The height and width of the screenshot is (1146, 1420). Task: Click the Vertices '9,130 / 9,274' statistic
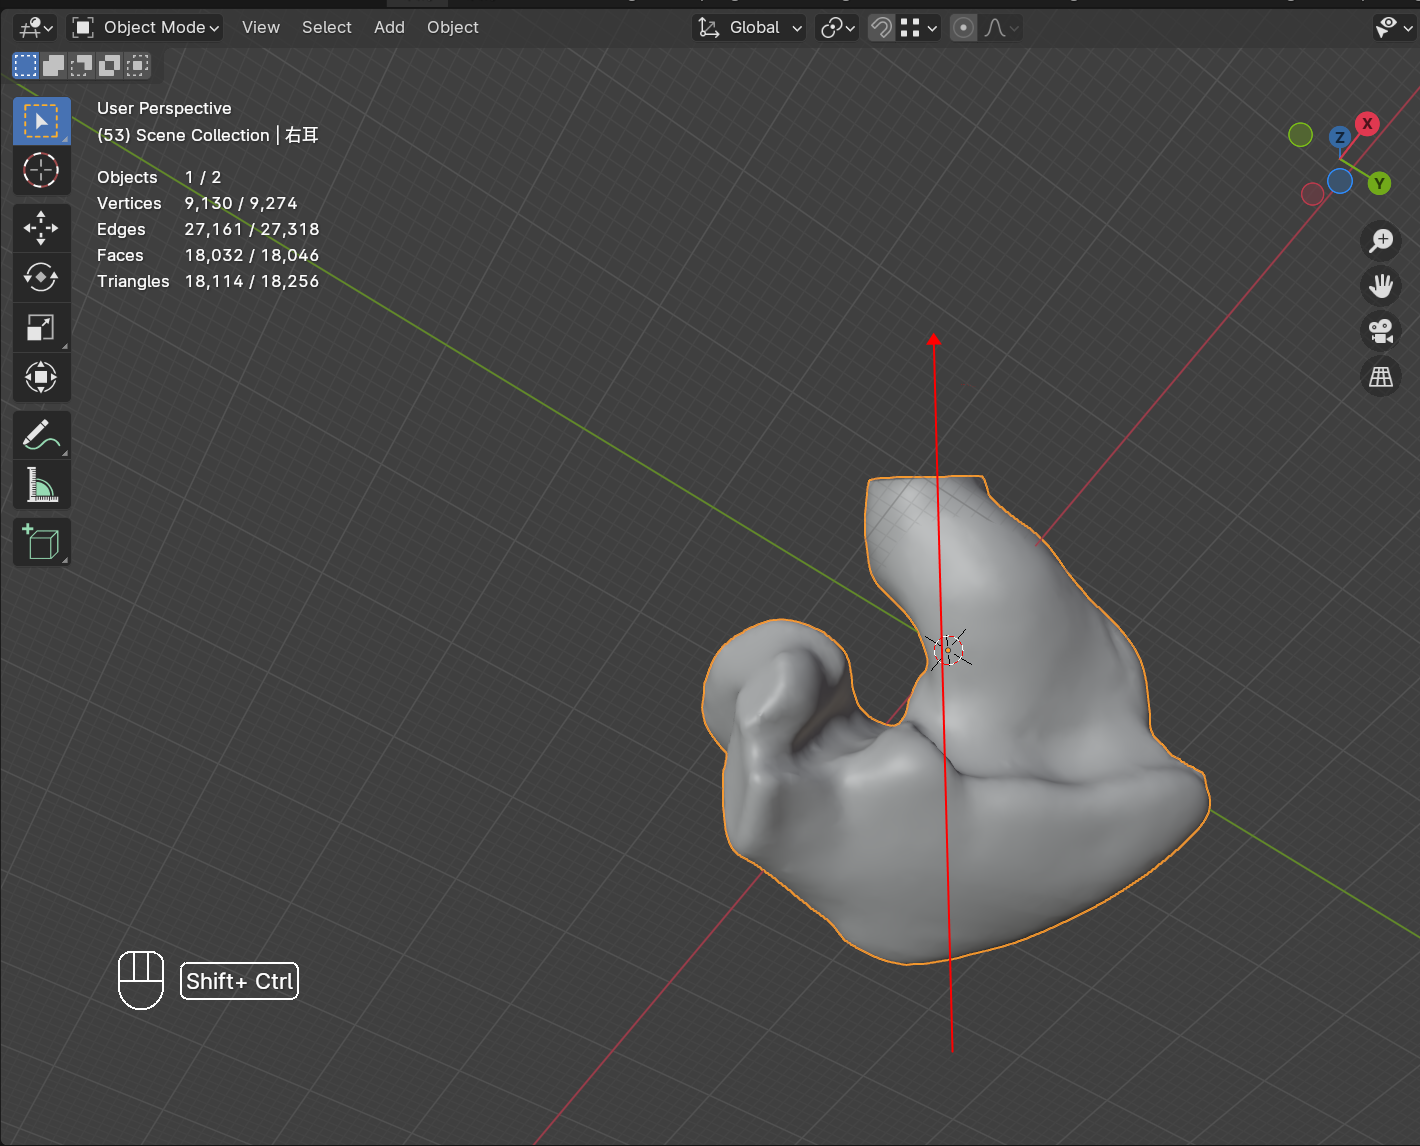[x=241, y=203]
